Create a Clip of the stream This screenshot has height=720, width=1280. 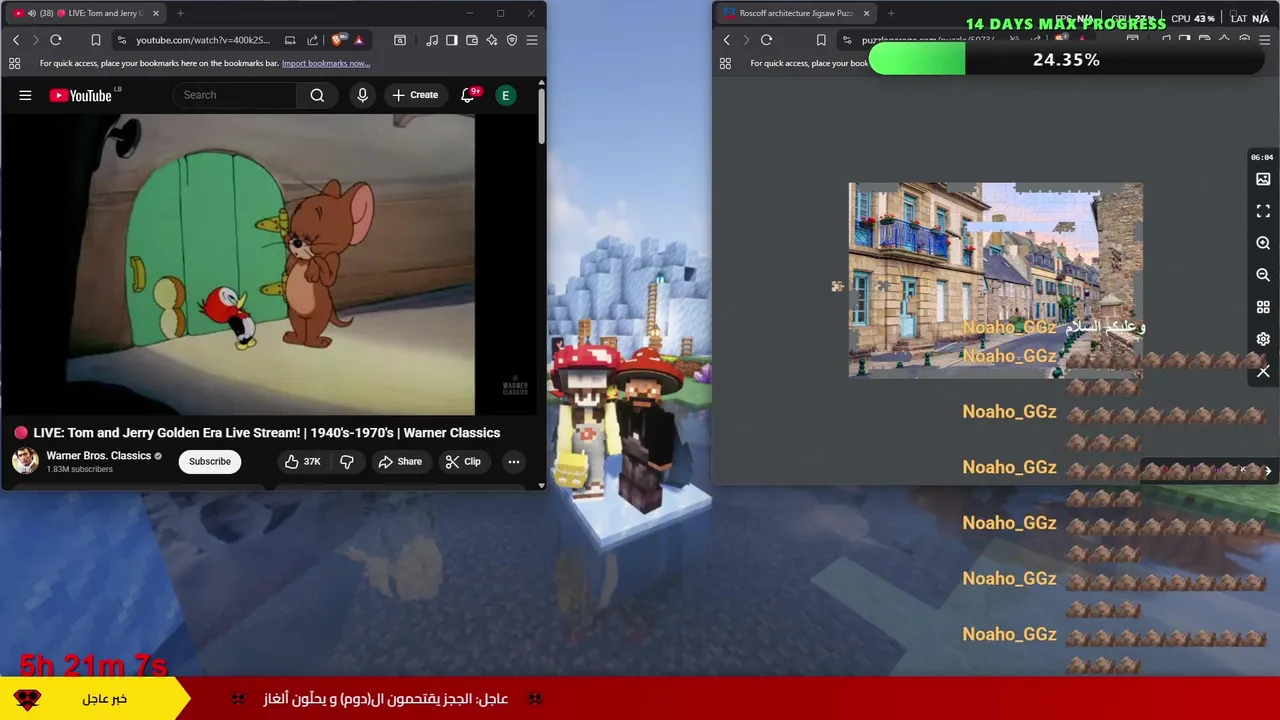pos(463,461)
